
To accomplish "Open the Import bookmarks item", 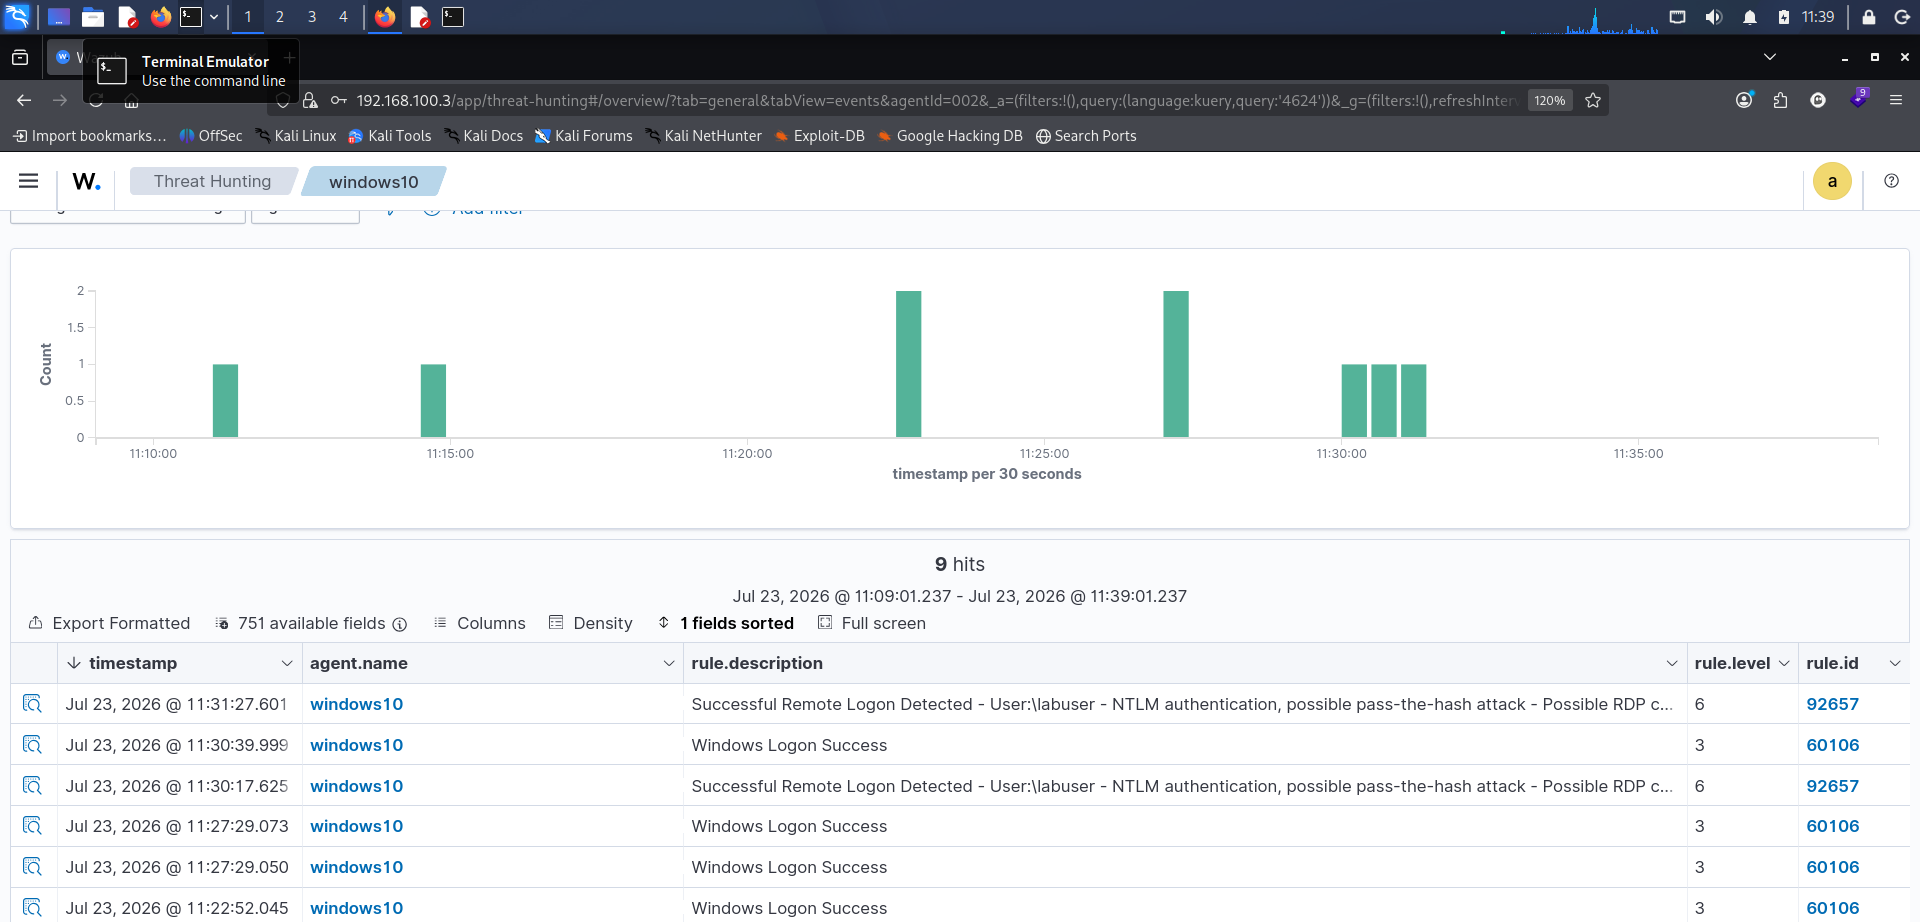I will tap(89, 136).
